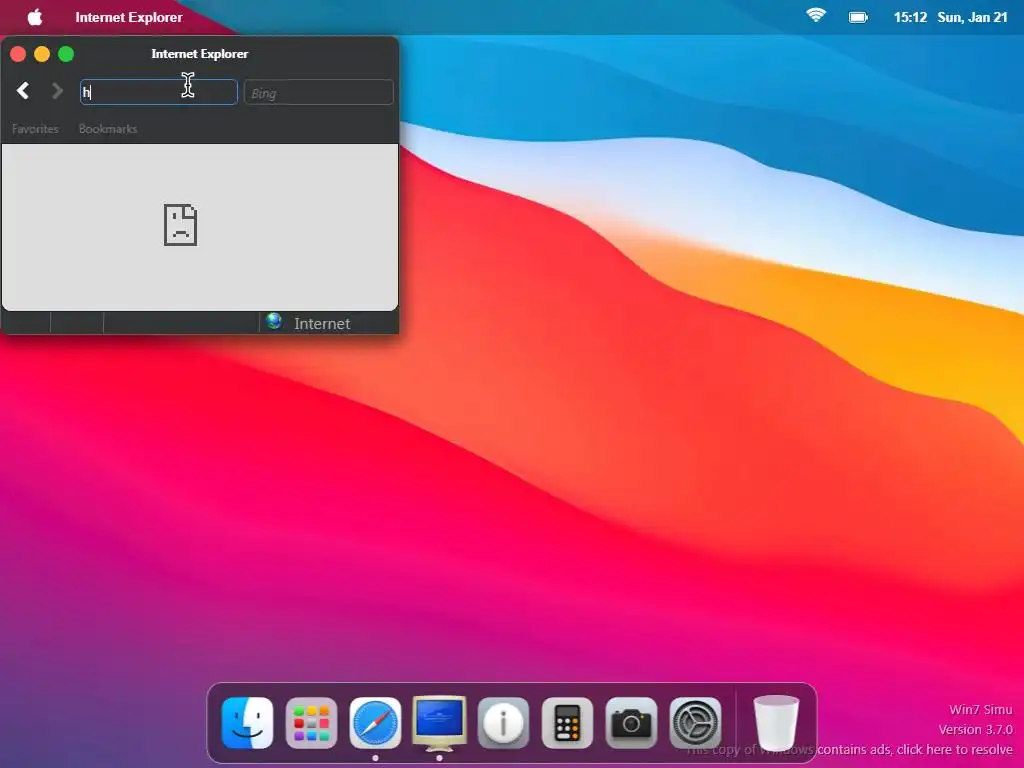Open the blue monitor icon in dock
Image resolution: width=1024 pixels, height=768 pixels.
point(440,722)
